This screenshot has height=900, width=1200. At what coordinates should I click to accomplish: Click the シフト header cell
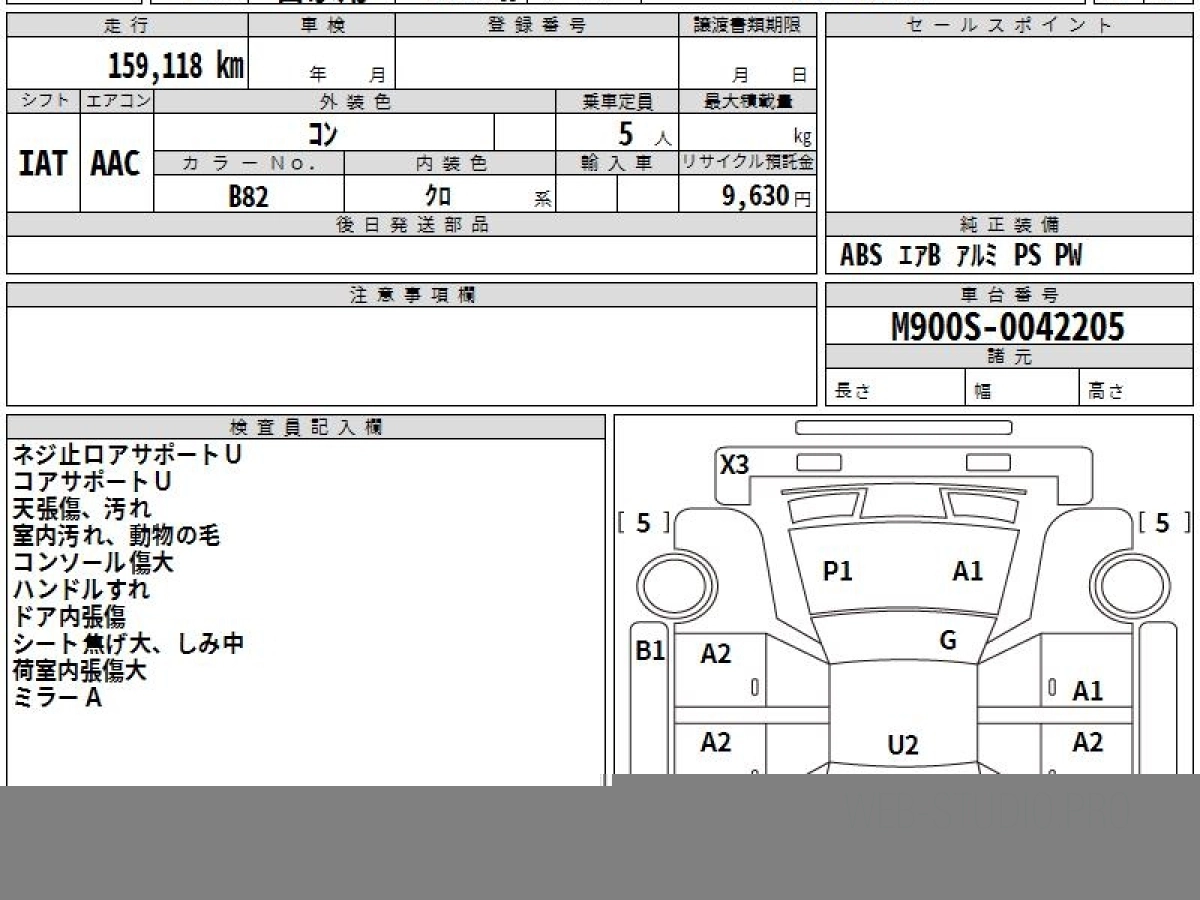[43, 101]
